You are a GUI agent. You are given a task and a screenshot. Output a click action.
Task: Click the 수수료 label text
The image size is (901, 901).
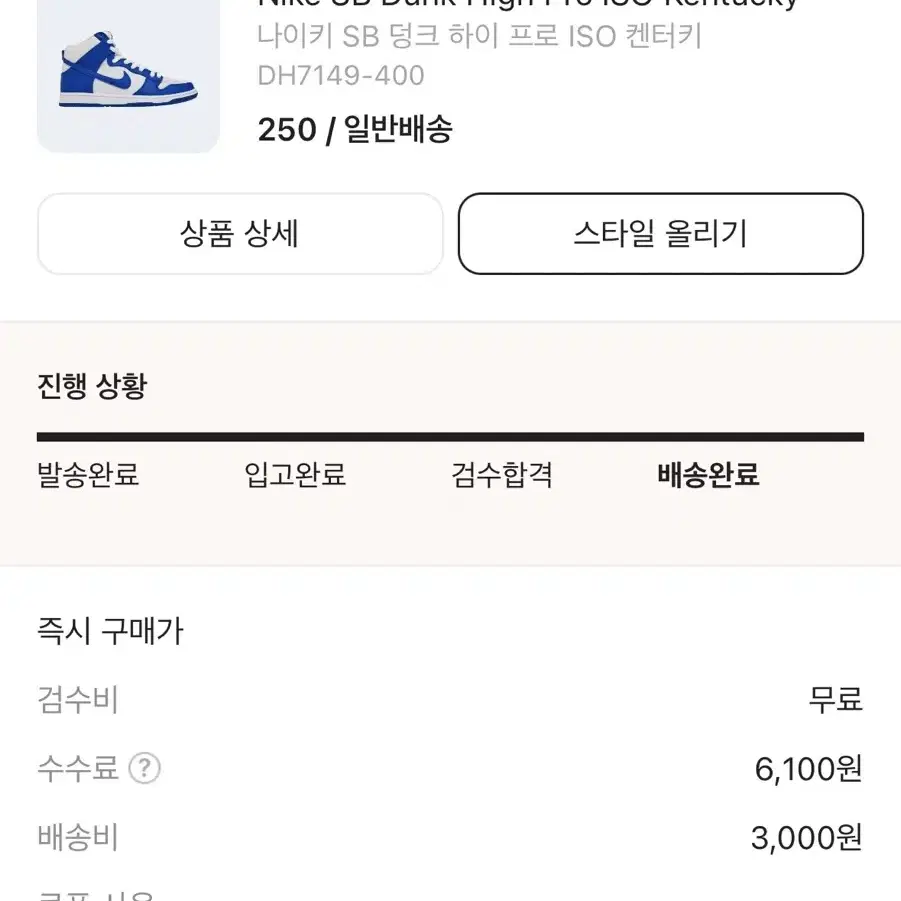point(78,768)
